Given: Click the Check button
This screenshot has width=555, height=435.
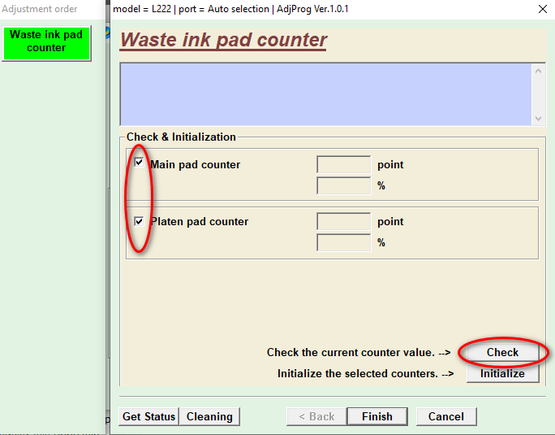Looking at the screenshot, I should point(502,353).
